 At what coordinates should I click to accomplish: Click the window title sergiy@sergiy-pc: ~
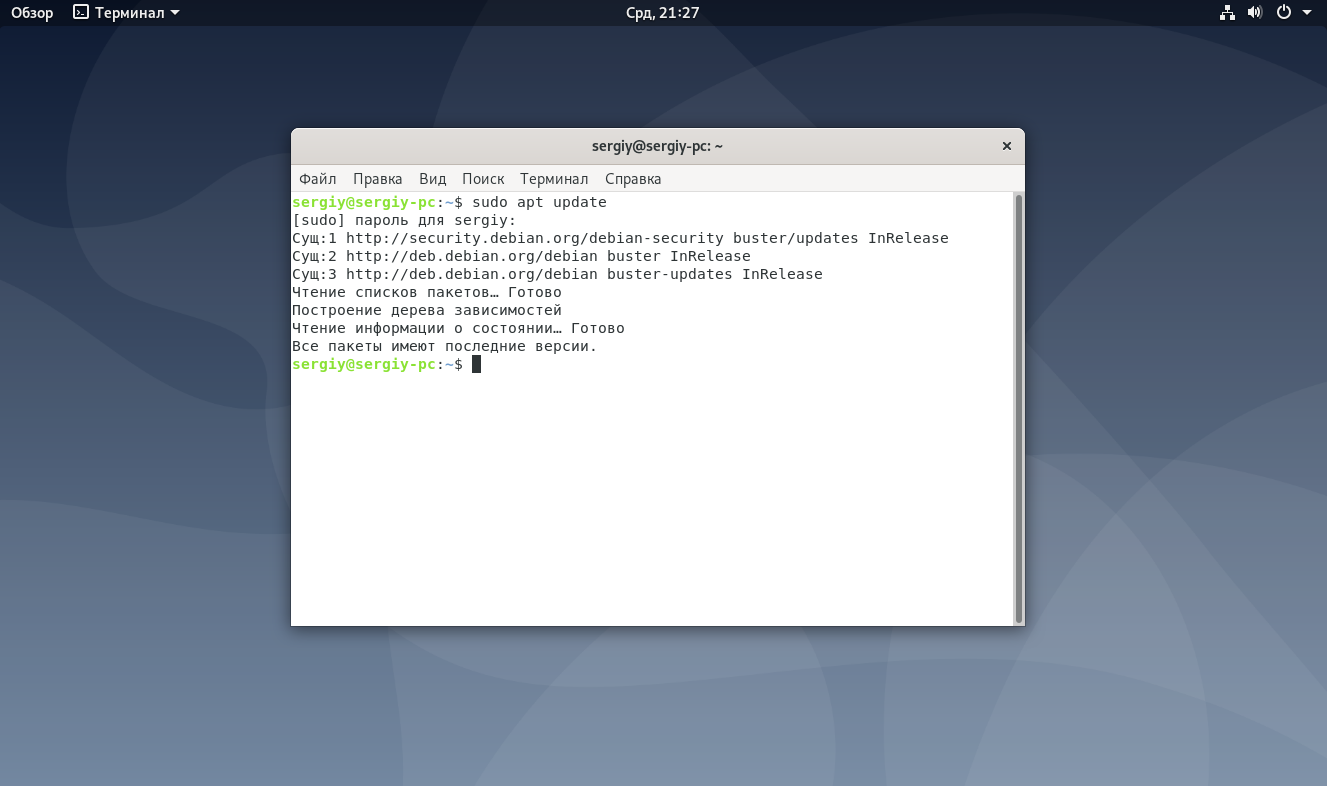[657, 146]
